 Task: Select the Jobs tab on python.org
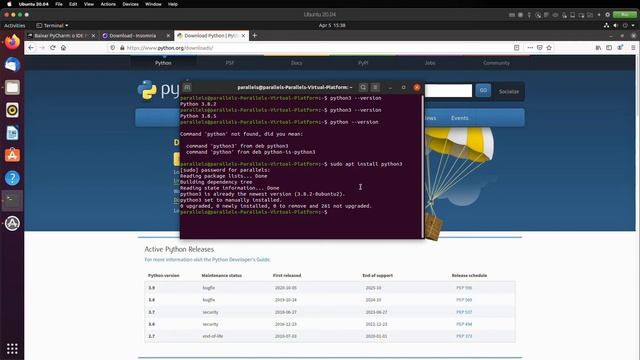pyautogui.click(x=430, y=63)
